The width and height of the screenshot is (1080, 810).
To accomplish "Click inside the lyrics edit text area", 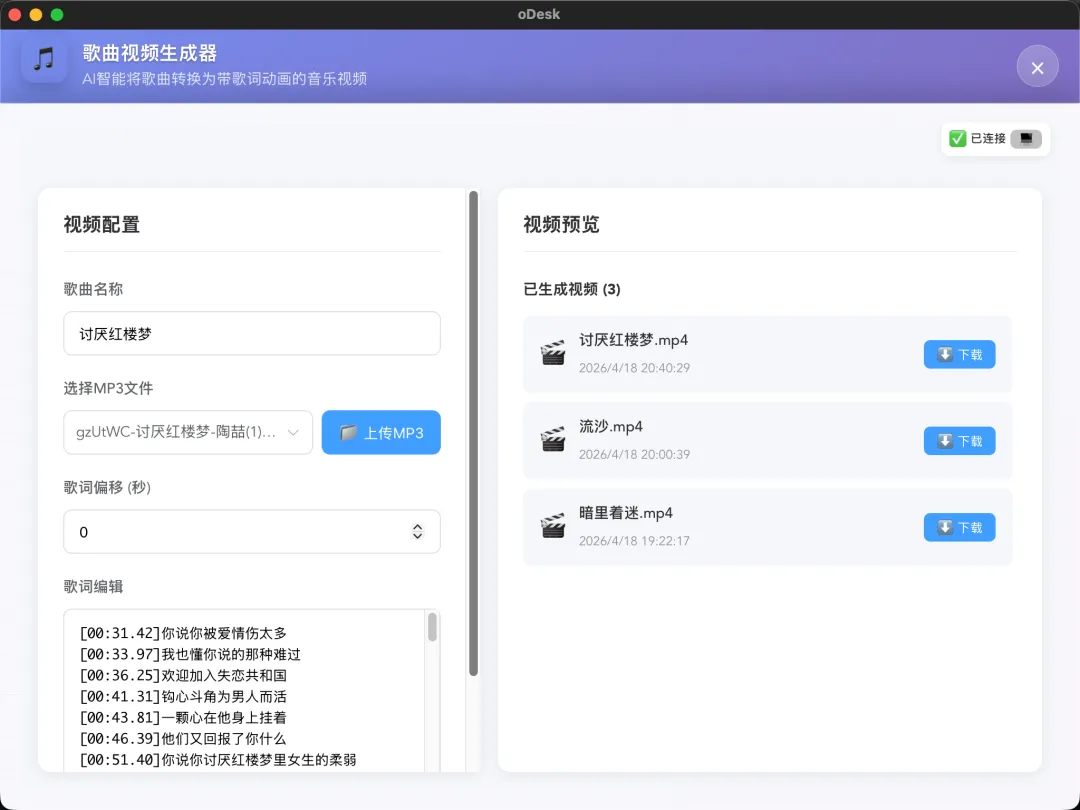I will click(x=252, y=690).
